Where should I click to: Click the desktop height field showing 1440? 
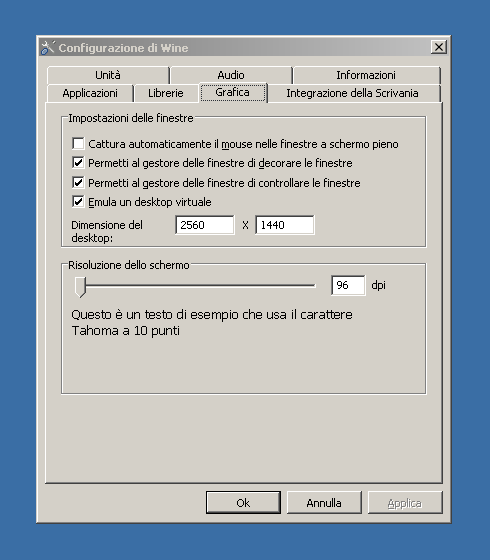point(285,225)
